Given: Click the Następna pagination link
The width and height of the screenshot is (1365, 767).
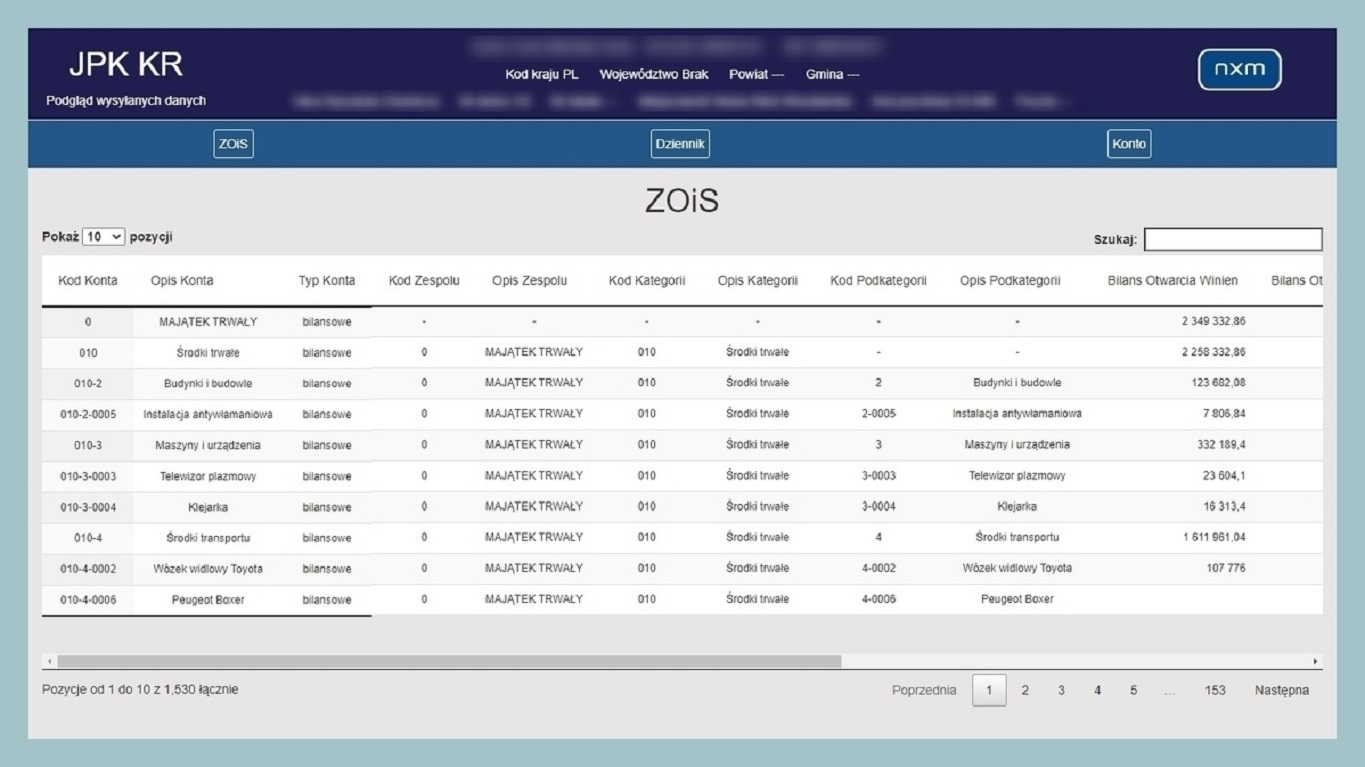Looking at the screenshot, I should [x=1281, y=690].
